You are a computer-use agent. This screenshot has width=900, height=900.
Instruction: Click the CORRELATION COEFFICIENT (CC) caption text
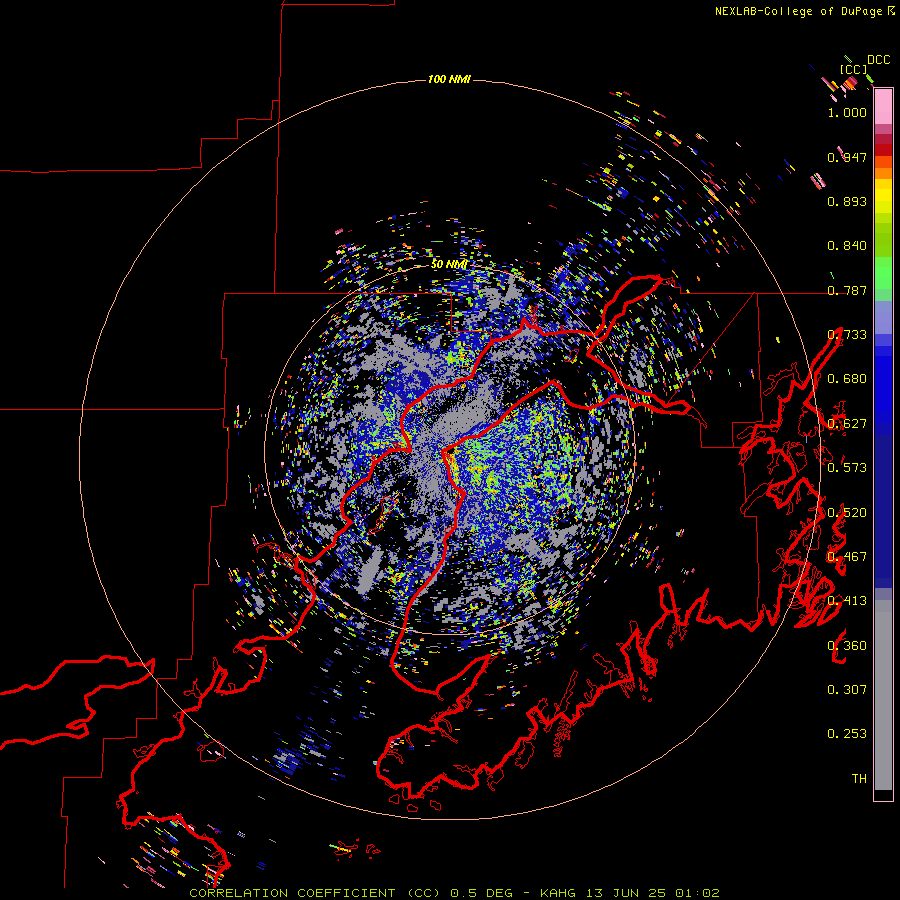coord(315,893)
